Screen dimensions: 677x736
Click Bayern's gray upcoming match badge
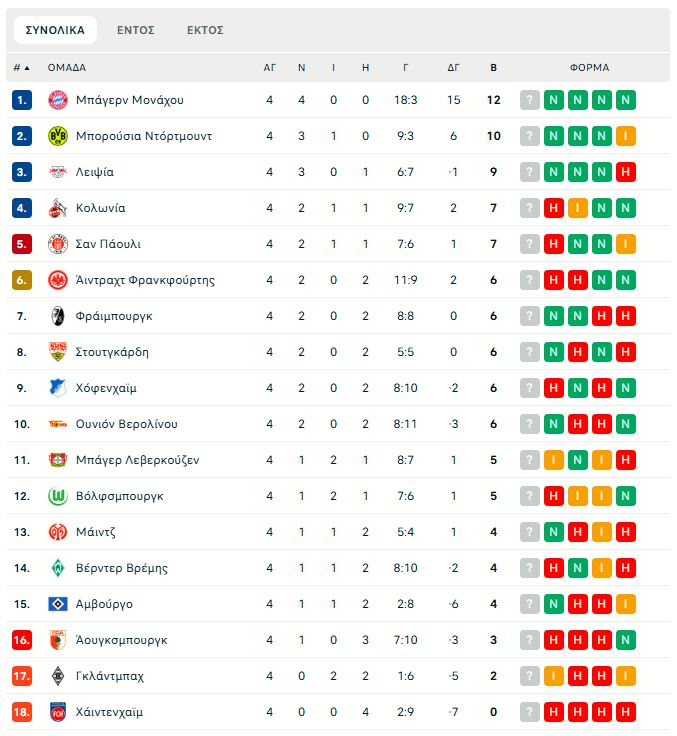530,100
